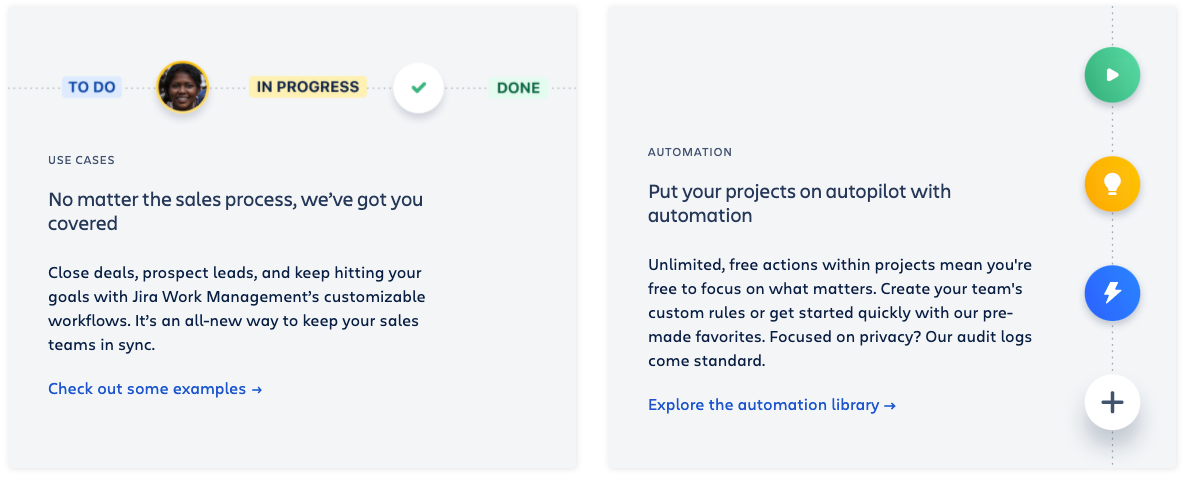Click the USE CASES section label

coord(81,160)
